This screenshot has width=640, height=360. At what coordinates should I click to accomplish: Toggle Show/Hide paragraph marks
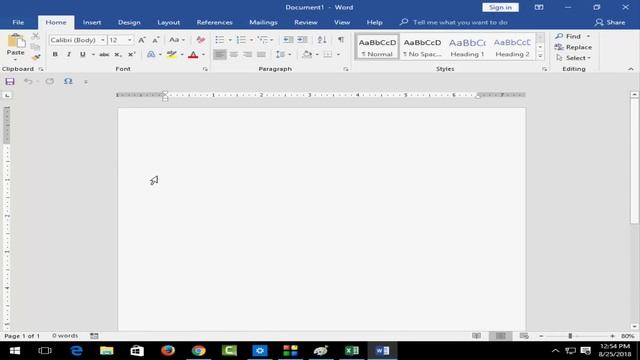[340, 40]
